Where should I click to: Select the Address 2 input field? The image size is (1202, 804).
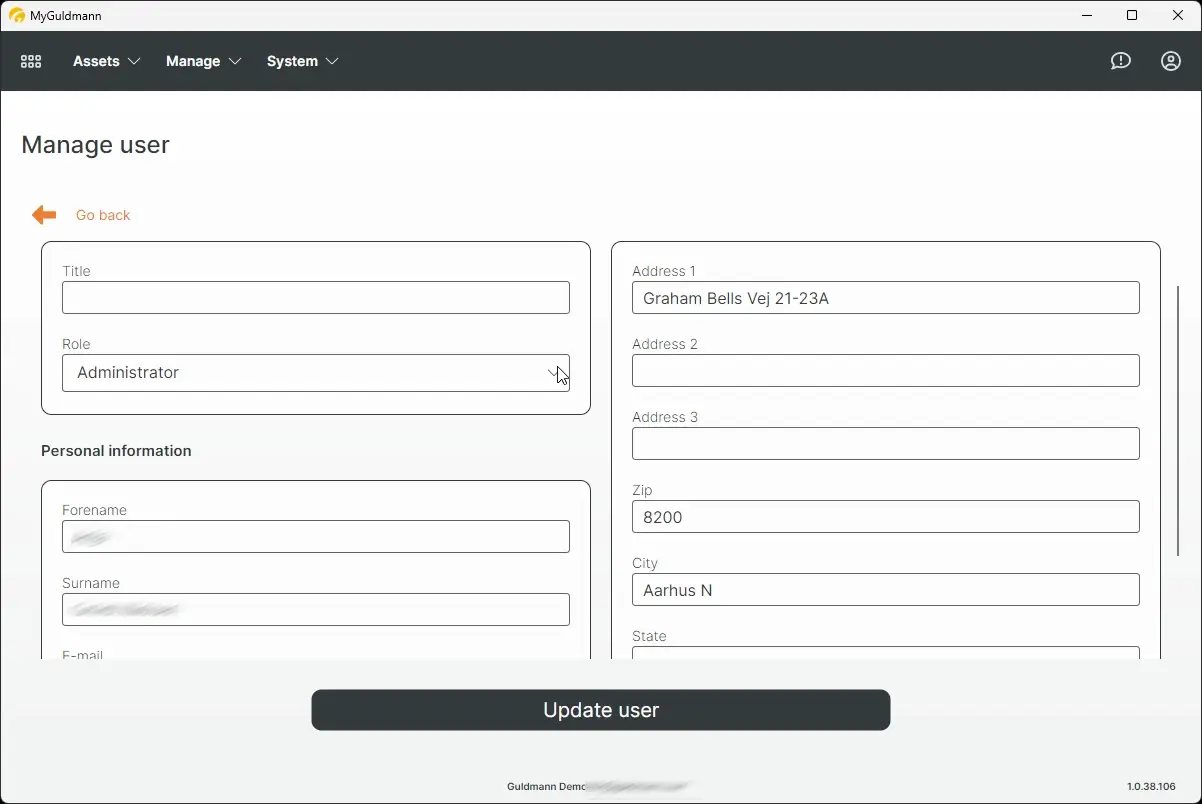(886, 370)
